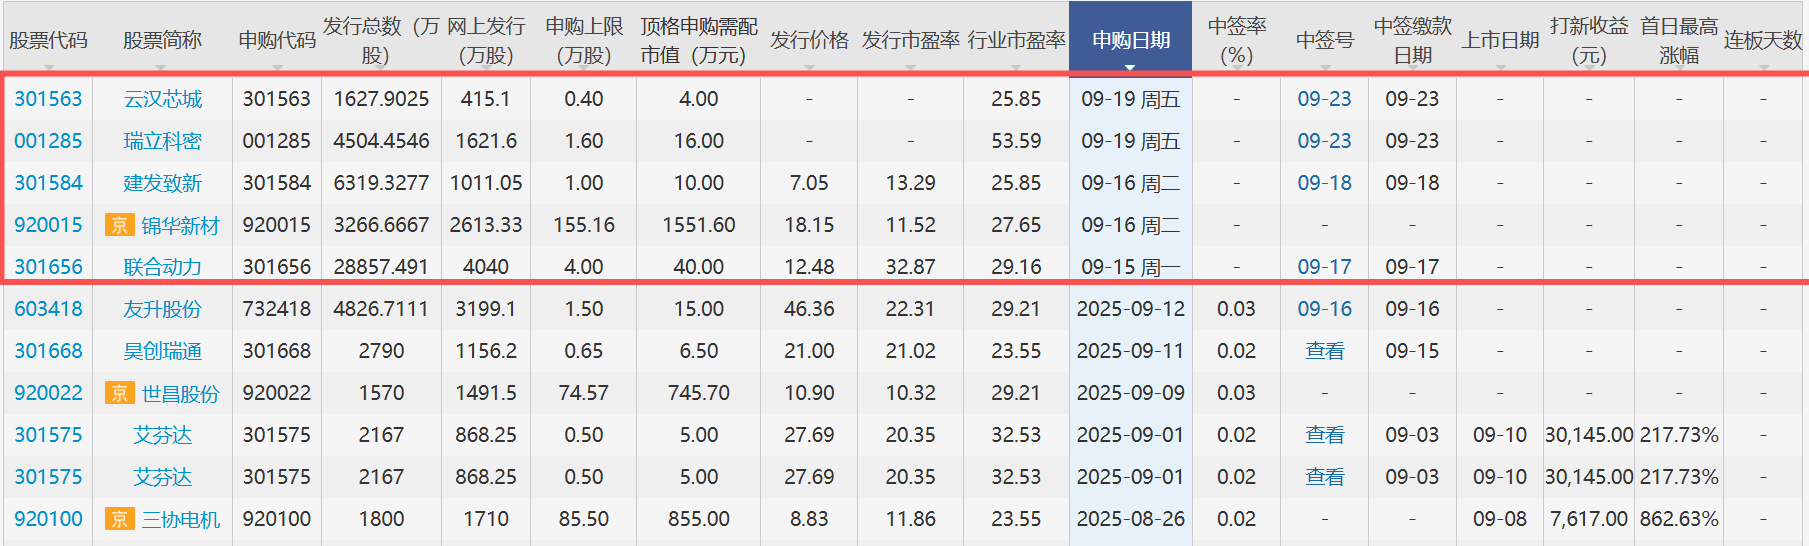Select 发行总数 cell 28857.491
This screenshot has height=546, width=1809.
(381, 267)
